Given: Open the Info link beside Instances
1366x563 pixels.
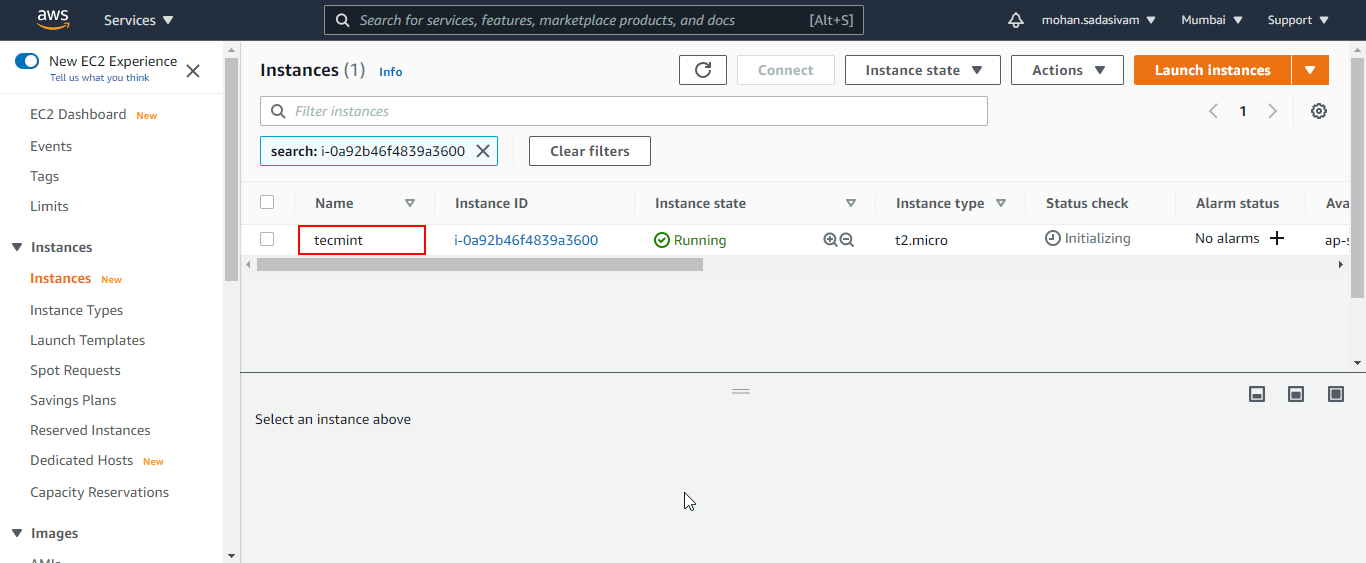Looking at the screenshot, I should (x=390, y=72).
